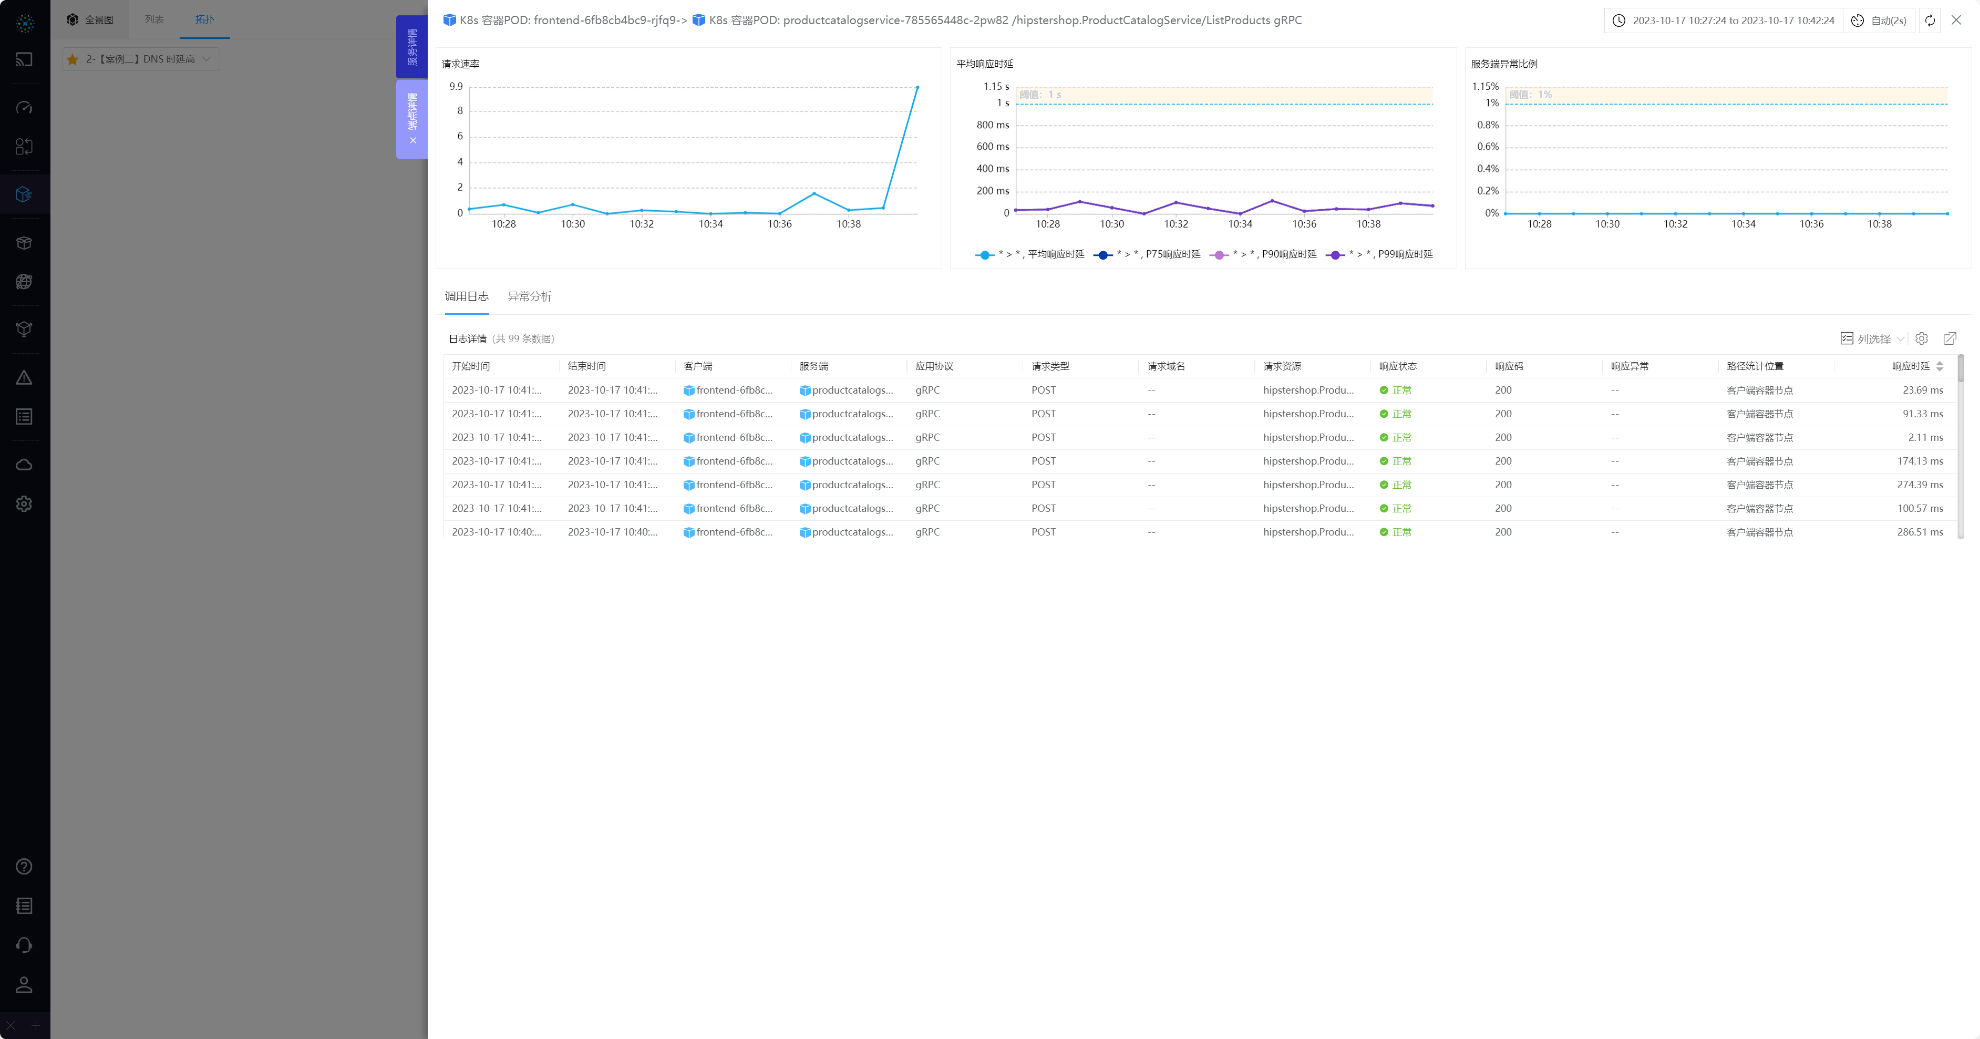
Task: Toggle the P99响应时延 legend series
Action: (x=1379, y=255)
